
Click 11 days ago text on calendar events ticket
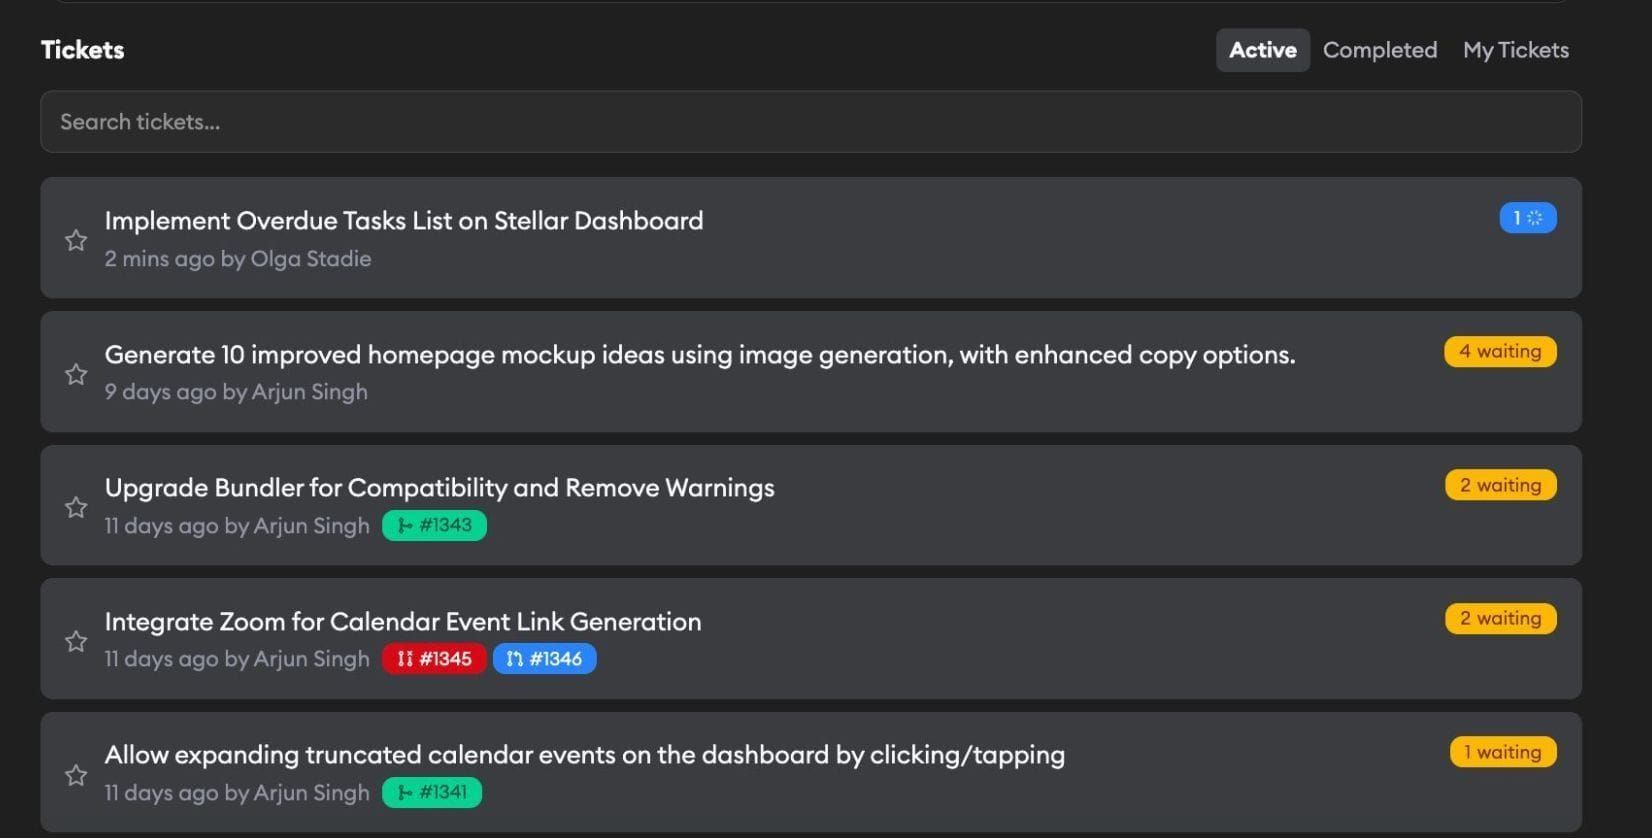click(237, 793)
